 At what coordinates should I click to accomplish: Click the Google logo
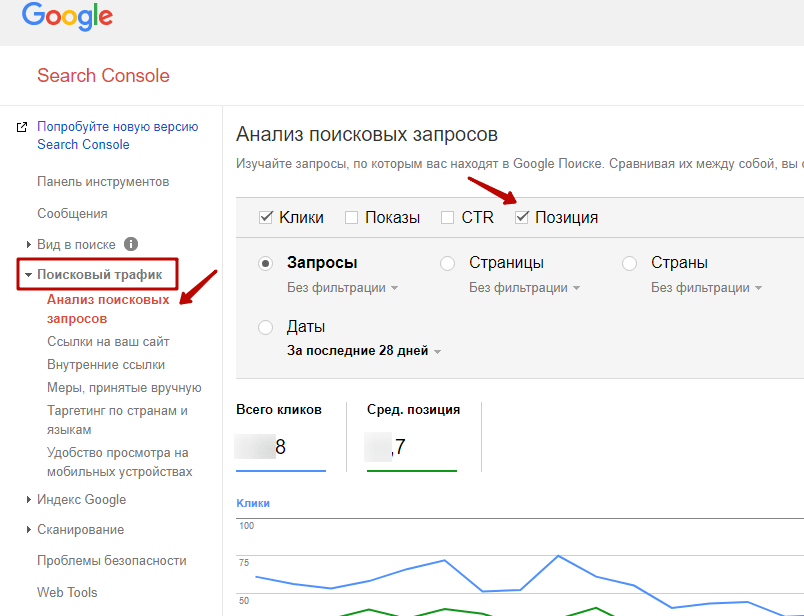coord(67,17)
